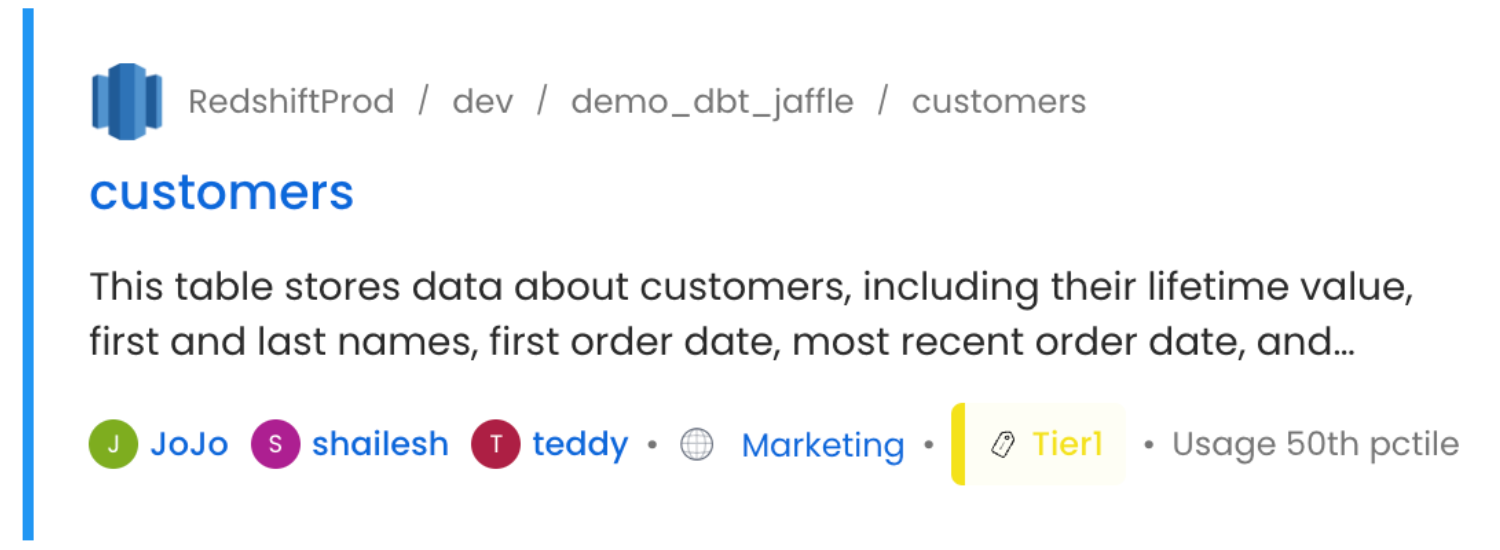Image resolution: width=1500 pixels, height=550 pixels.
Task: Open the Marketing domain link
Action: [x=822, y=445]
